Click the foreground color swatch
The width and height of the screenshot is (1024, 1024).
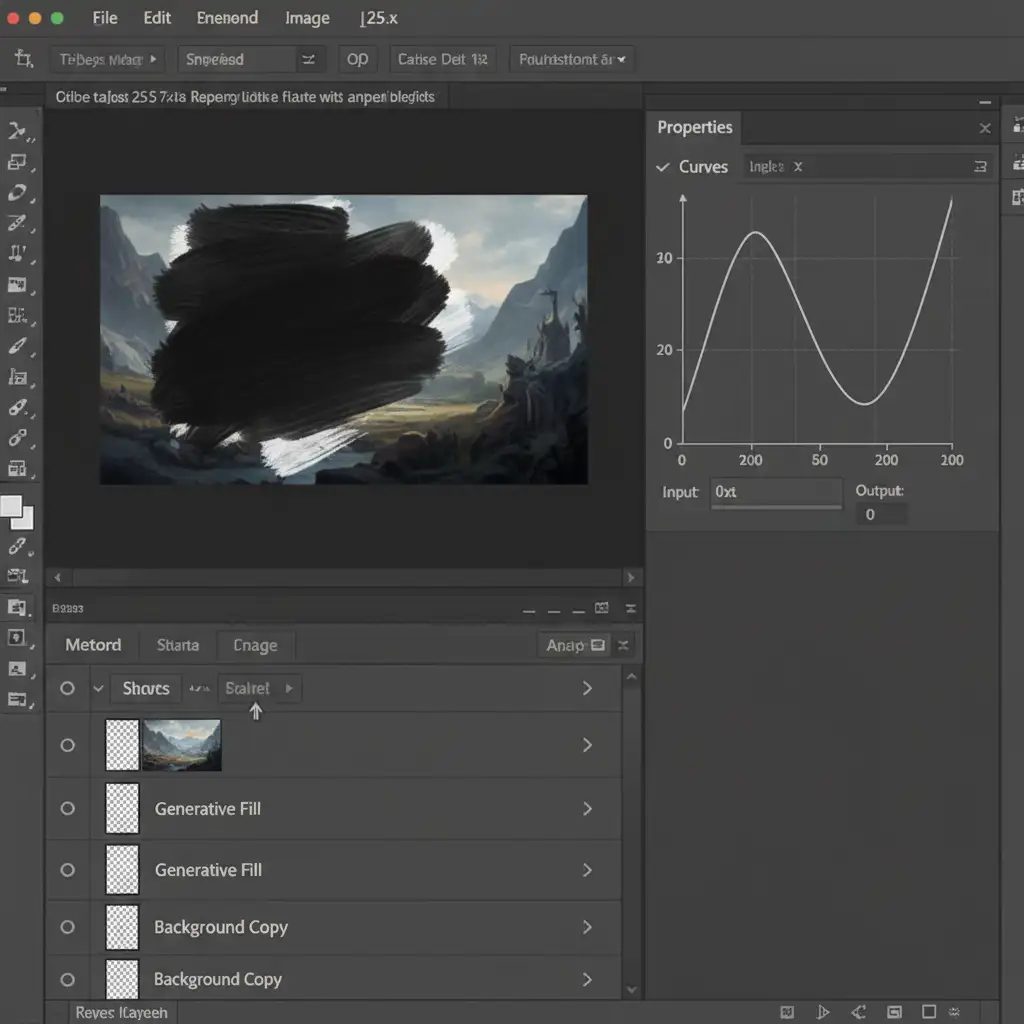click(x=13, y=507)
